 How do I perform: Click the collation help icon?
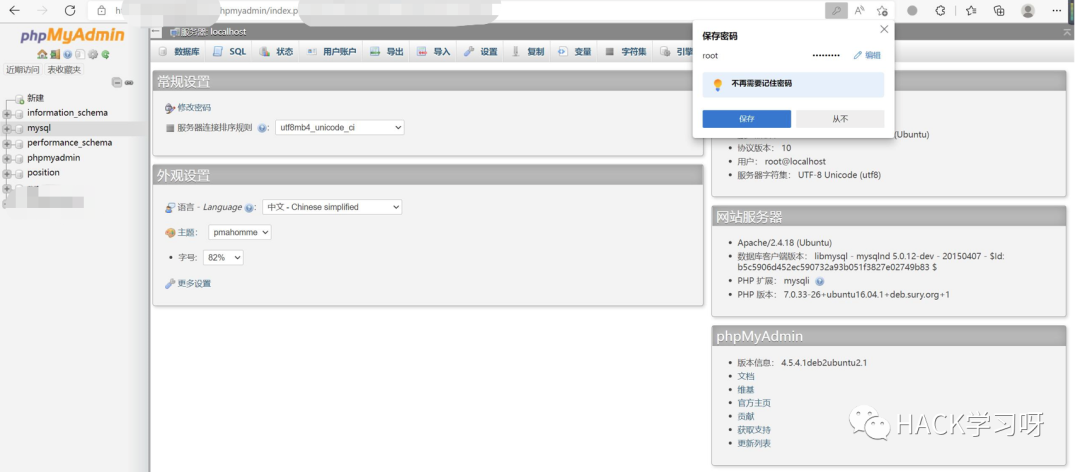262,128
